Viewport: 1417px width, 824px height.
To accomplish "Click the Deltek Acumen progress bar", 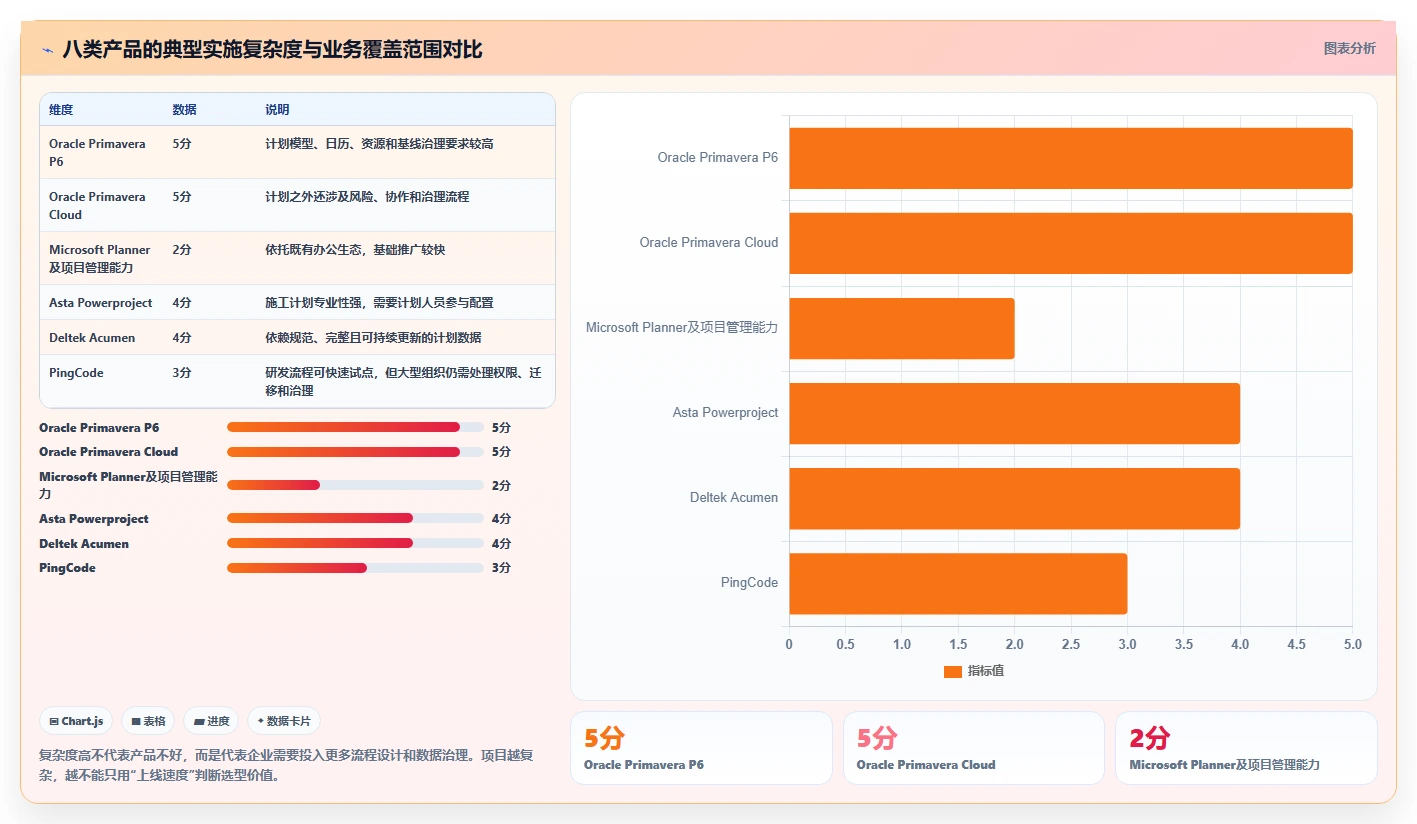I will point(355,543).
